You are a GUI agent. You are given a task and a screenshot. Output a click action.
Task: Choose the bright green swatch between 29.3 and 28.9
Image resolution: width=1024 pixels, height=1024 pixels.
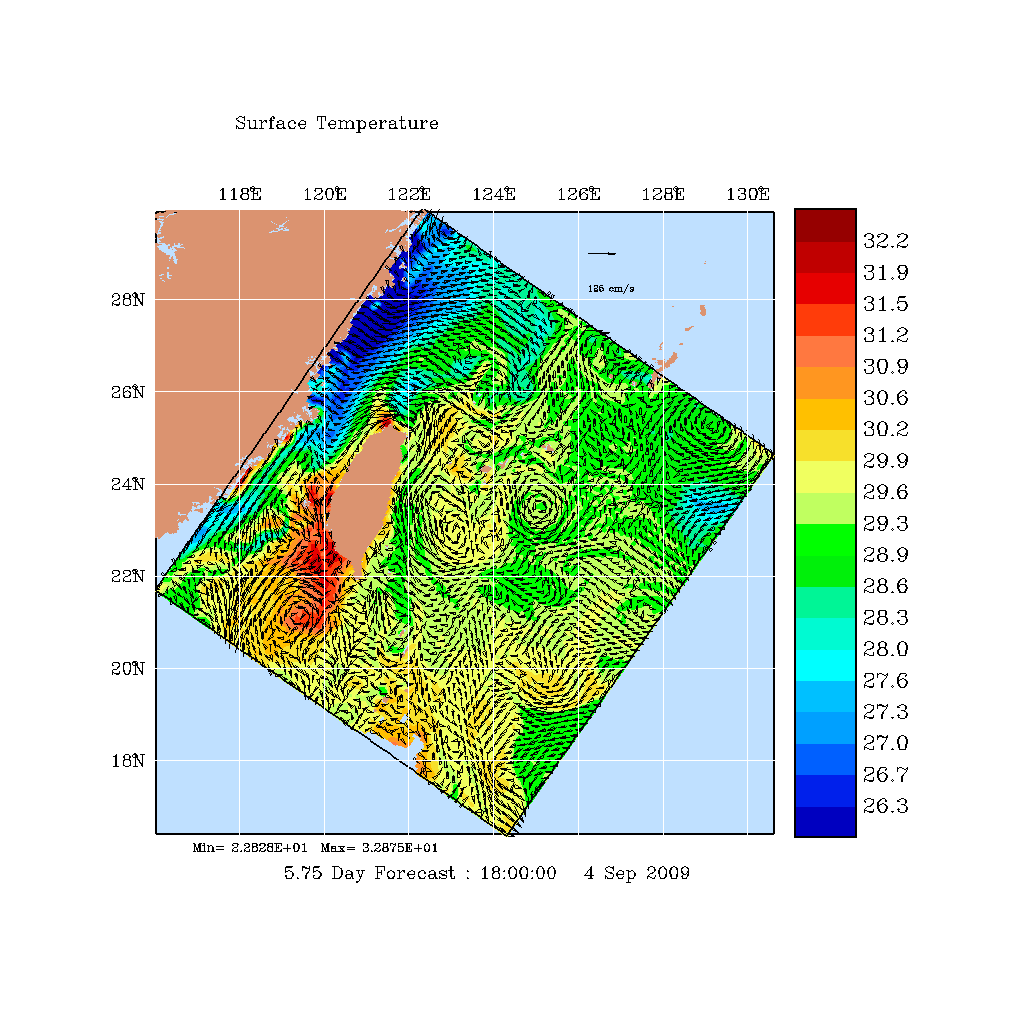825,539
